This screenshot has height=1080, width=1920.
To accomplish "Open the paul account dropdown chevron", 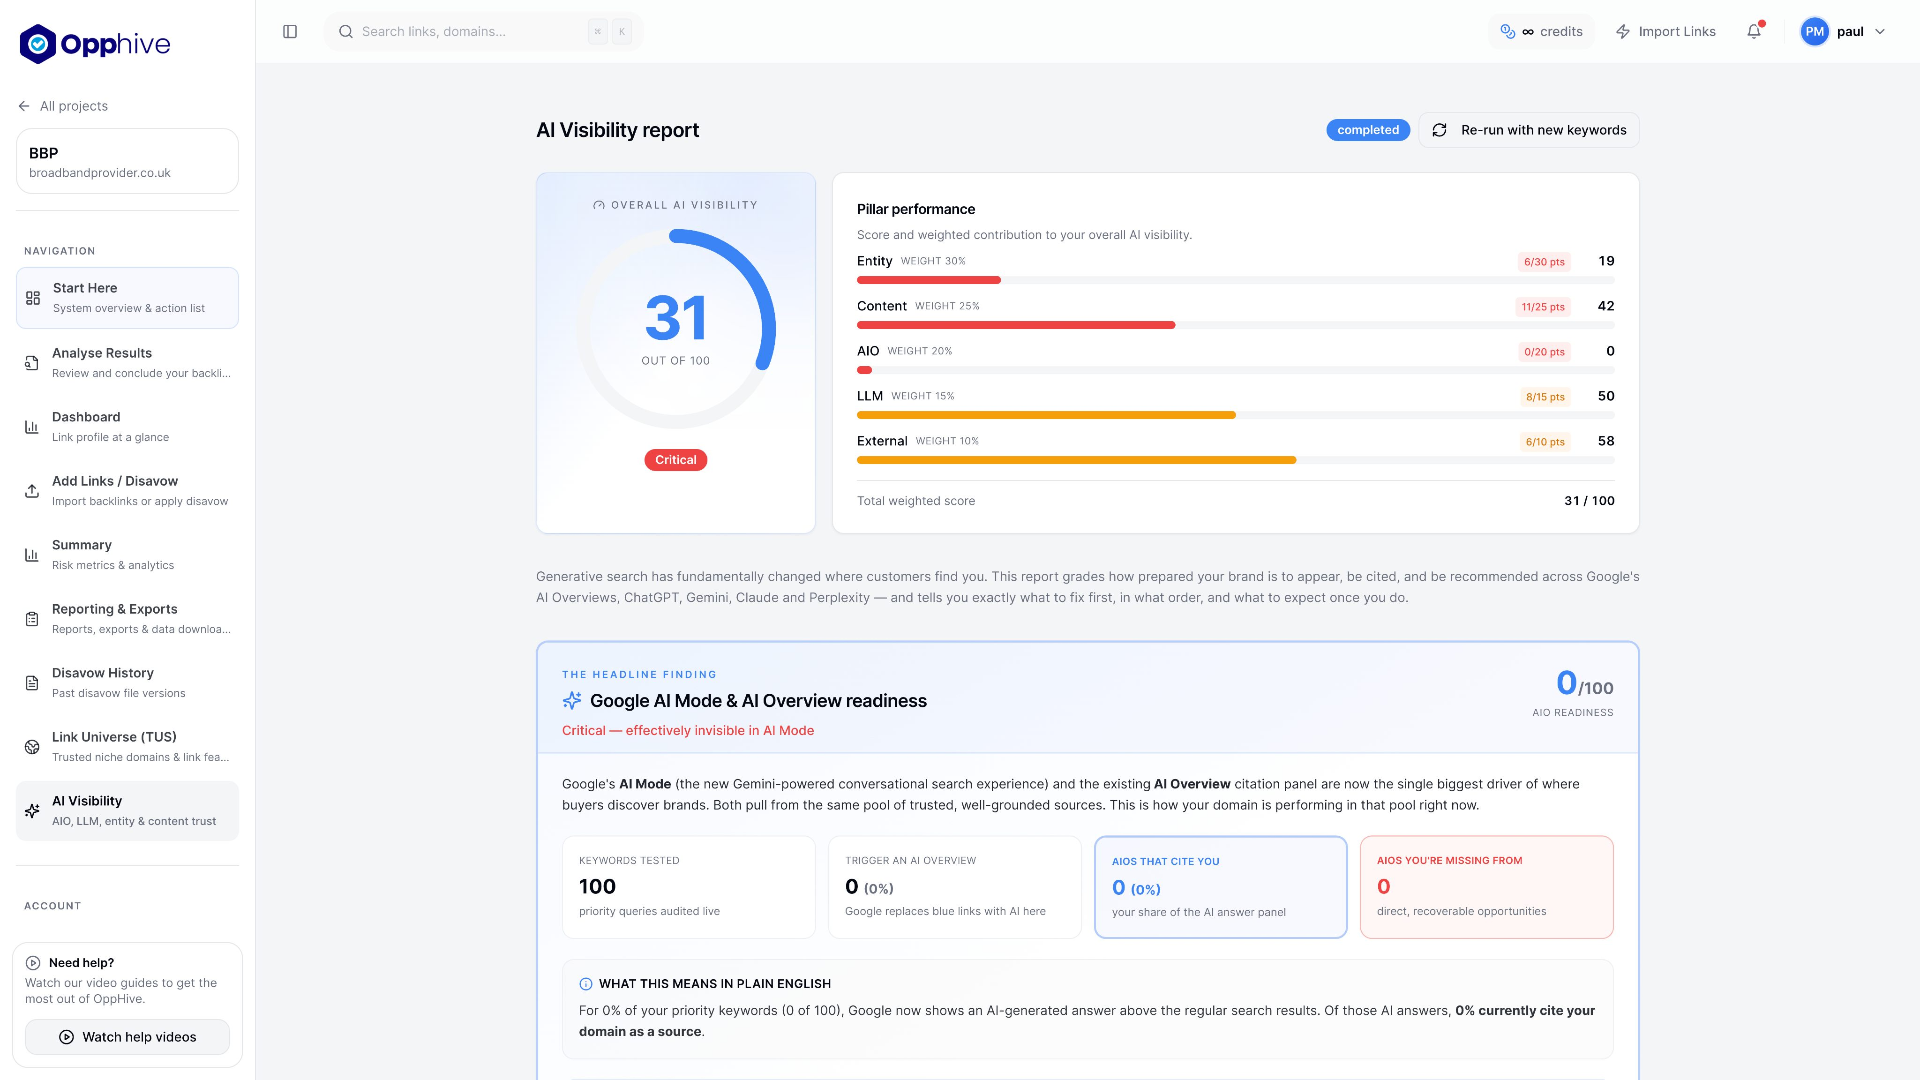I will tap(1880, 32).
